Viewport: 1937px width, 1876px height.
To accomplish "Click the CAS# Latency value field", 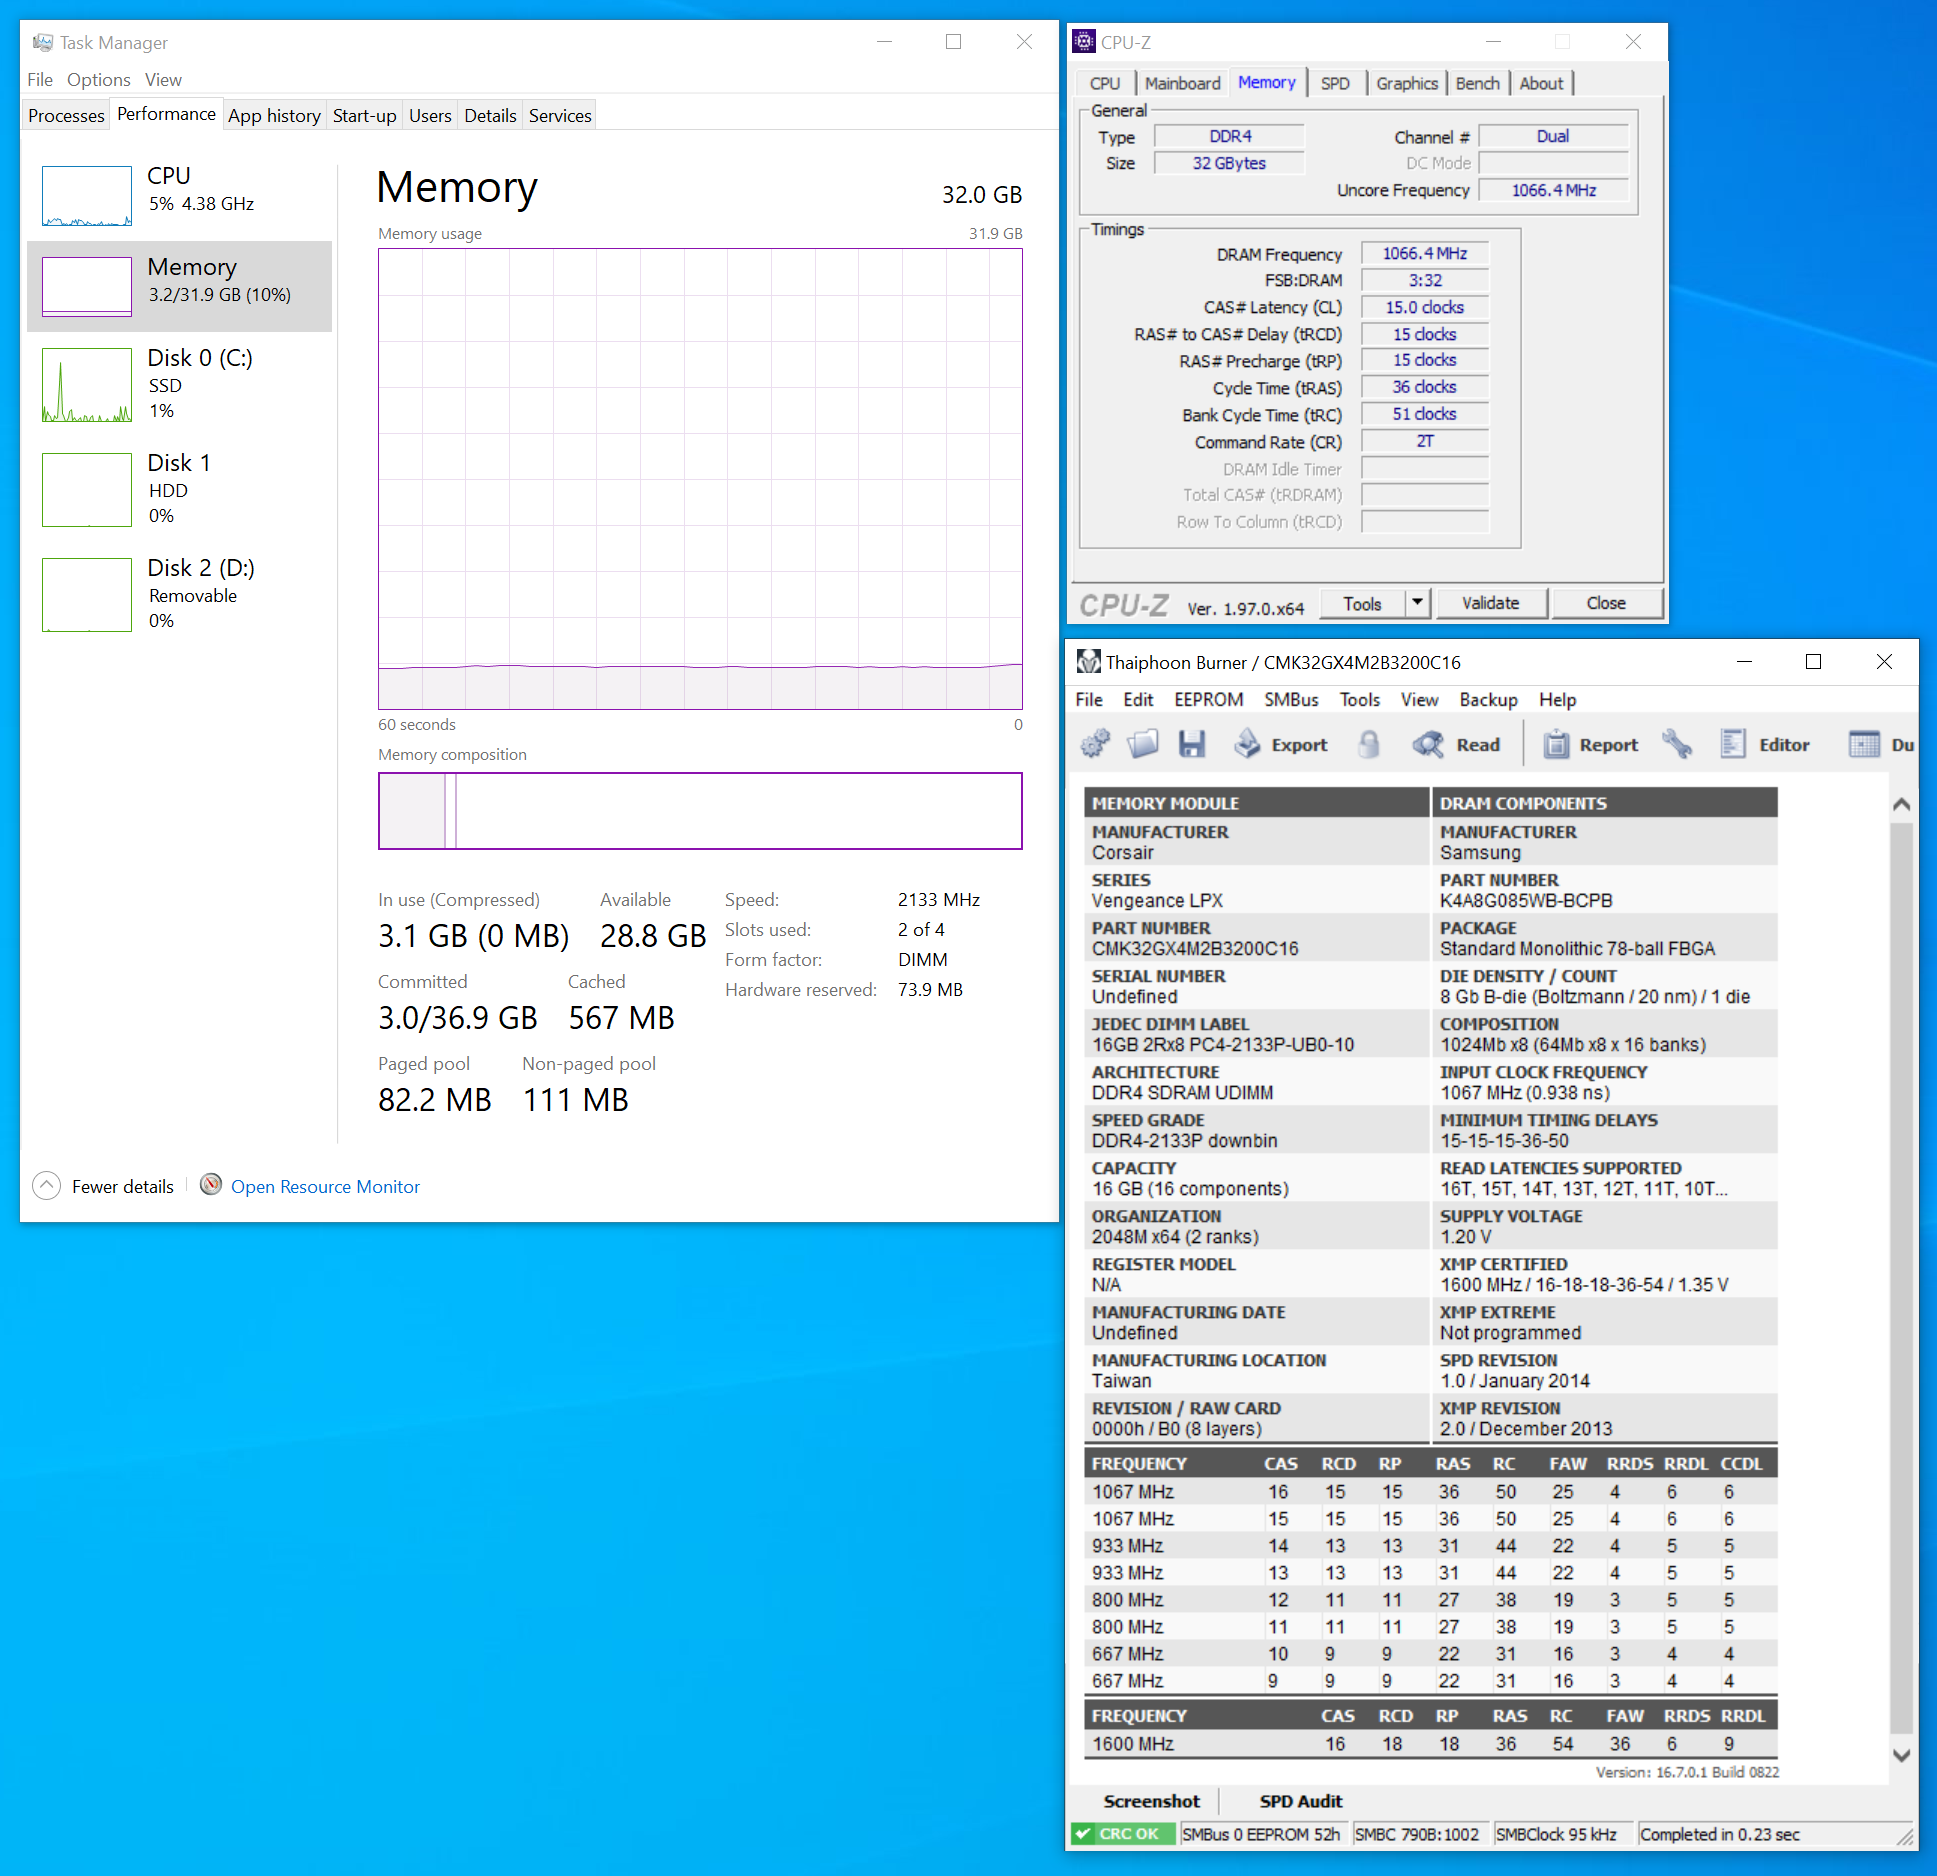I will [x=1425, y=307].
